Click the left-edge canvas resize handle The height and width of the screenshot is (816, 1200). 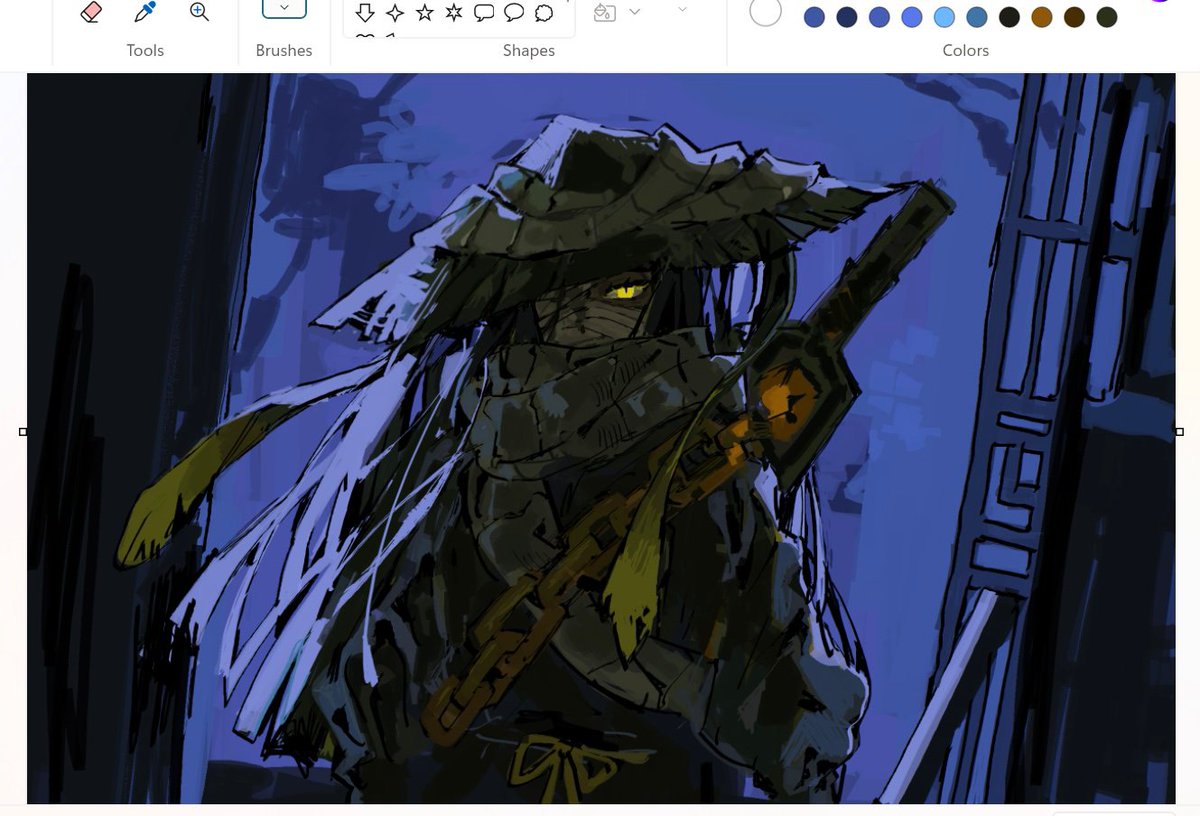pos(23,432)
